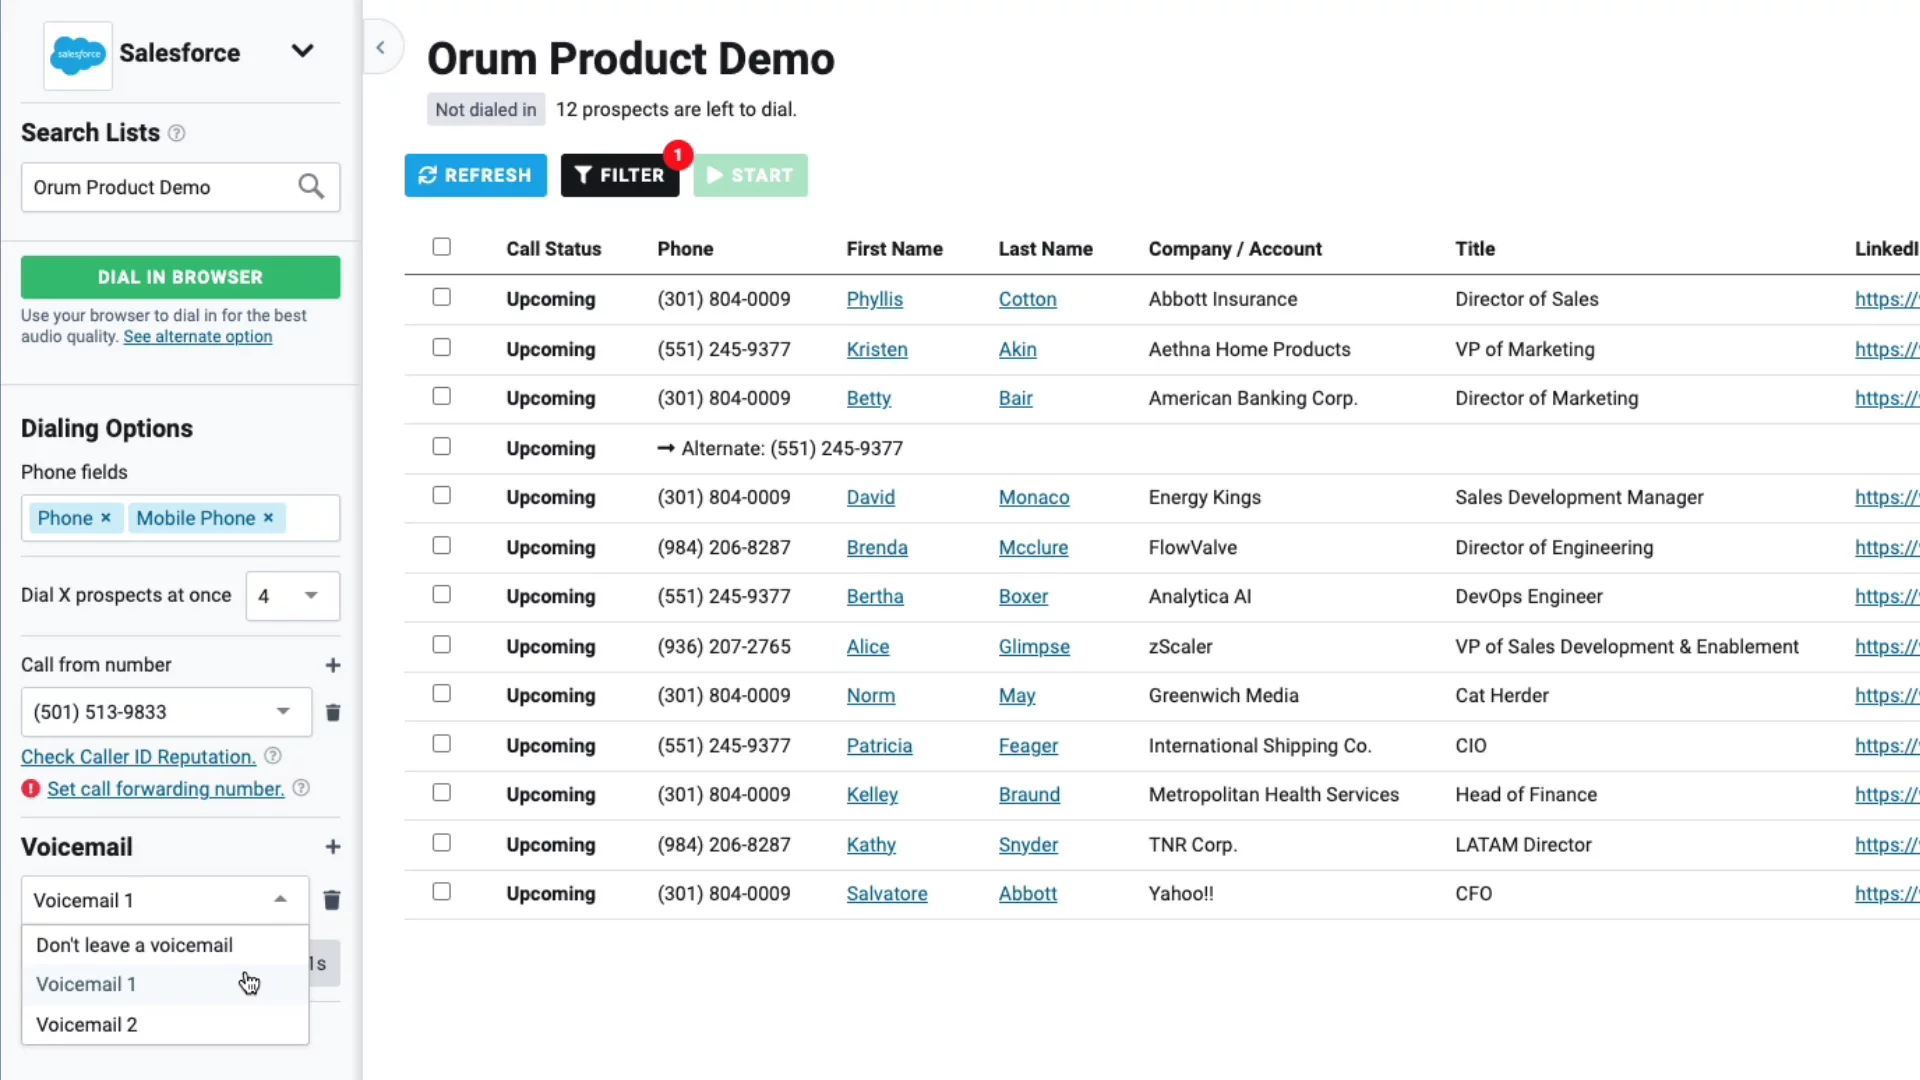Collapse the sidebar with the chevron arrow
The width and height of the screenshot is (1920, 1080).
(381, 48)
